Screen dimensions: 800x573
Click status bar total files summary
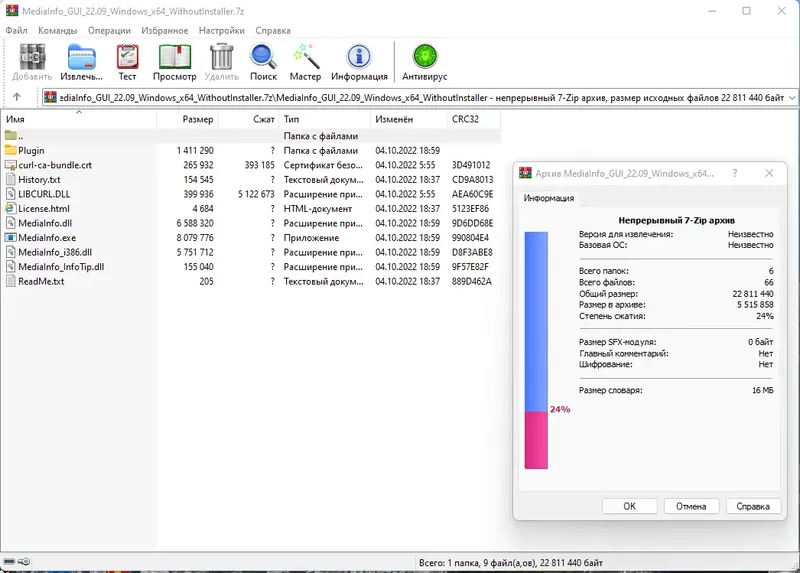[511, 563]
